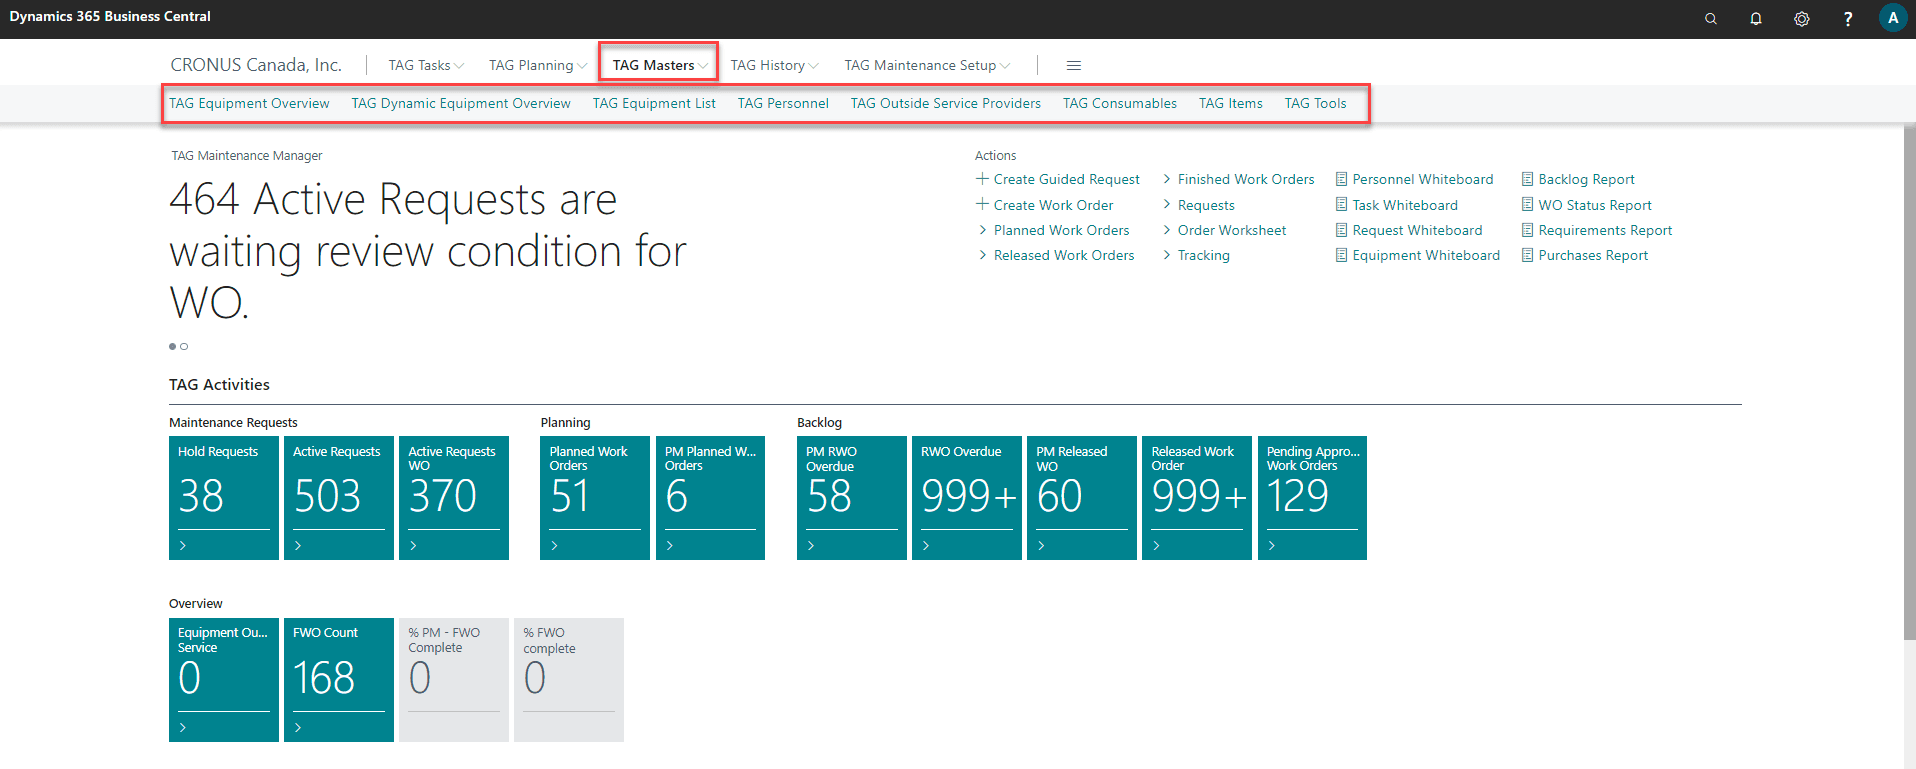The image size is (1916, 769).
Task: Click the arrow on PM RWO Overdue tile
Action: 811,546
